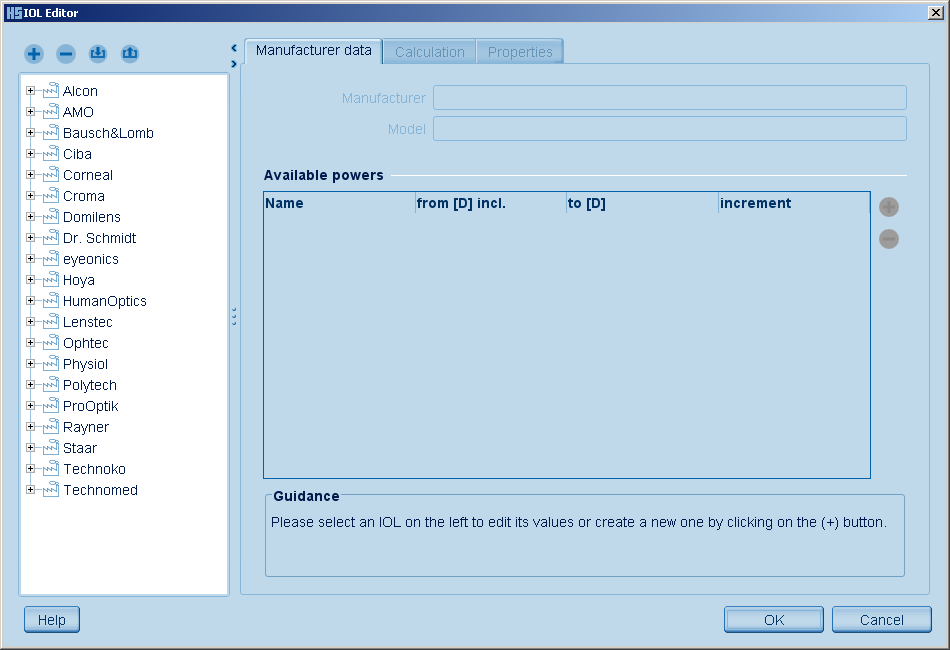Click the Alcon manufacturer folder icon
The height and width of the screenshot is (650, 950).
tap(50, 91)
